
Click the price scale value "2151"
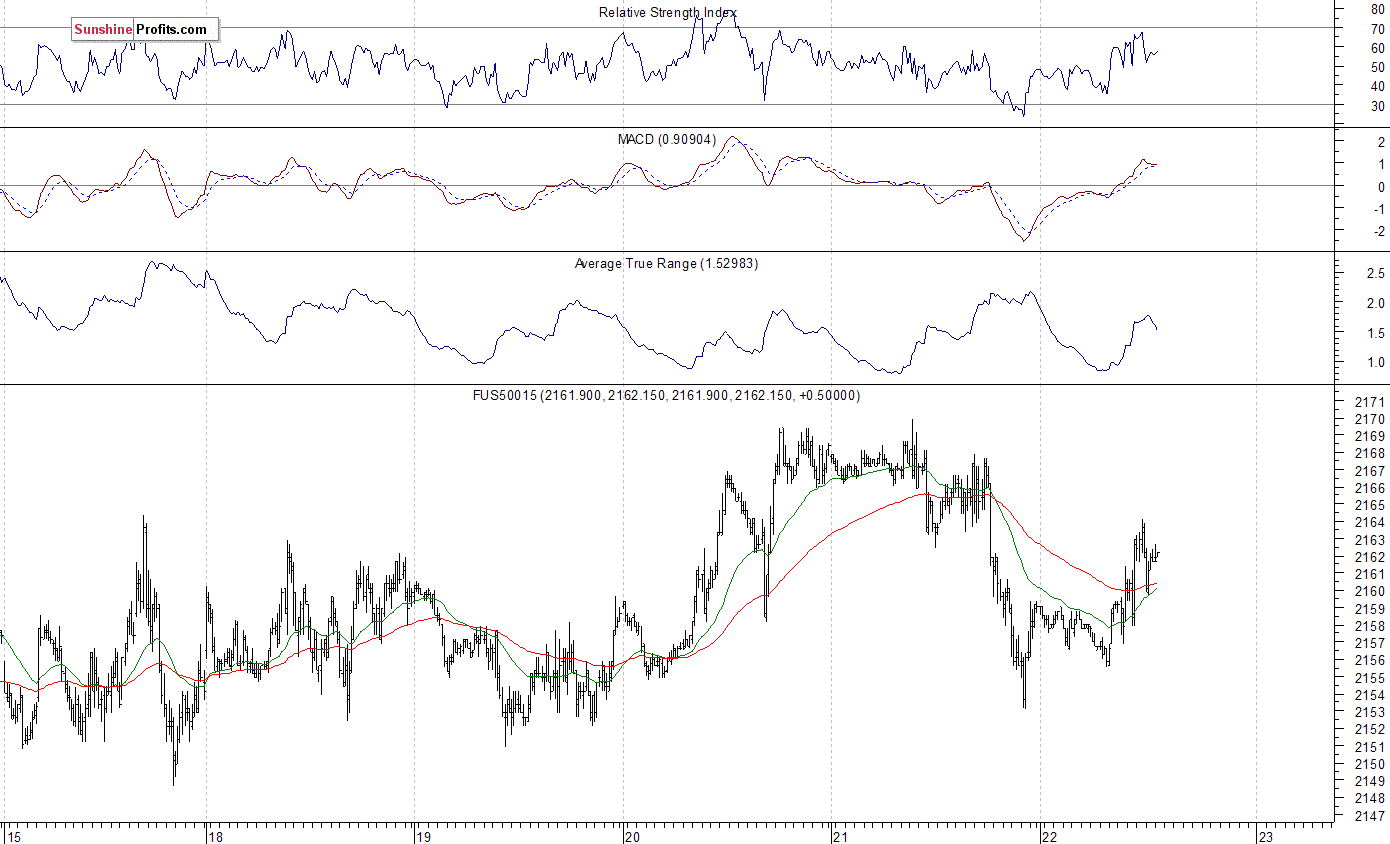(1372, 748)
